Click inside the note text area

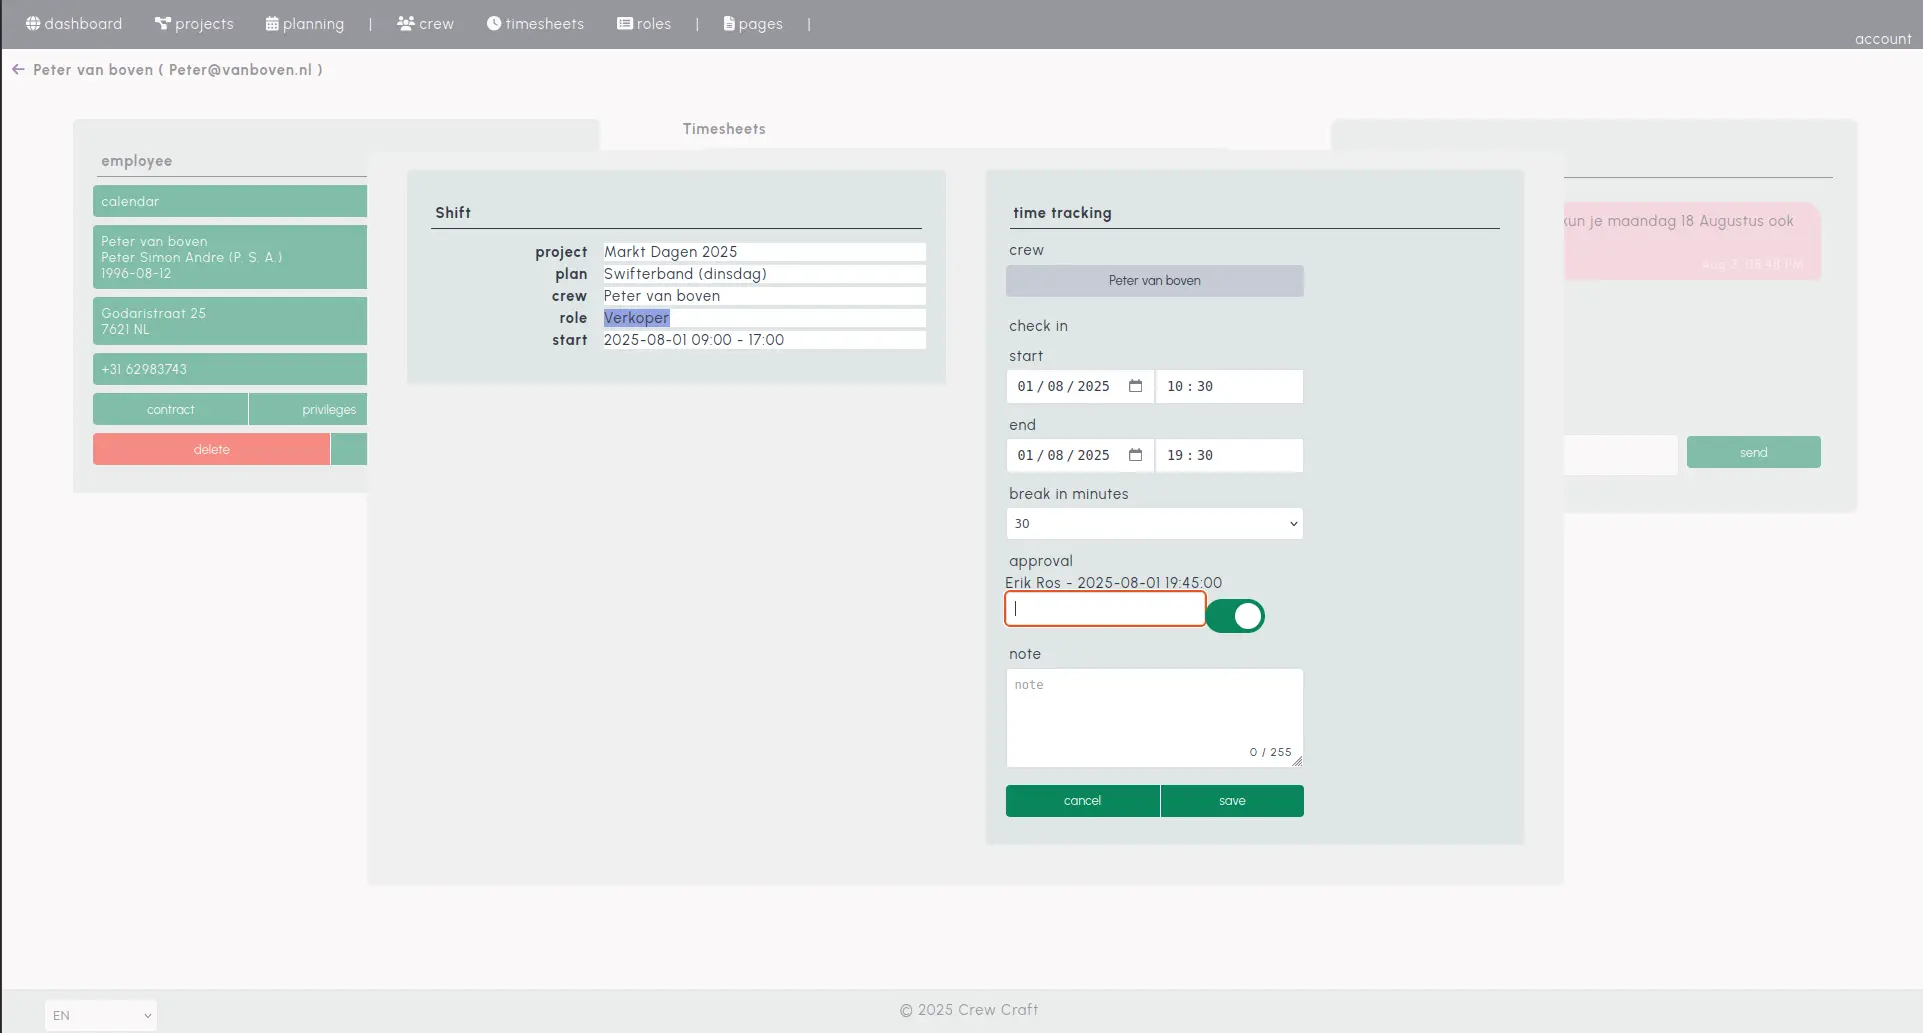[1153, 716]
